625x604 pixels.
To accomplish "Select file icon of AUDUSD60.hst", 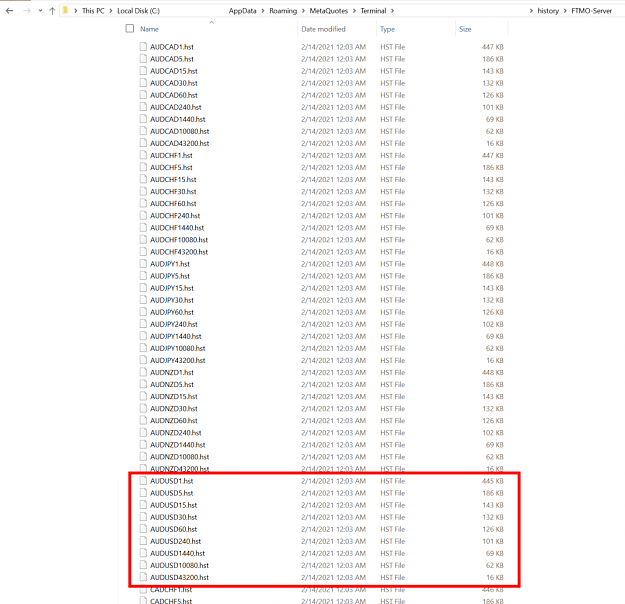I will pyautogui.click(x=143, y=529).
